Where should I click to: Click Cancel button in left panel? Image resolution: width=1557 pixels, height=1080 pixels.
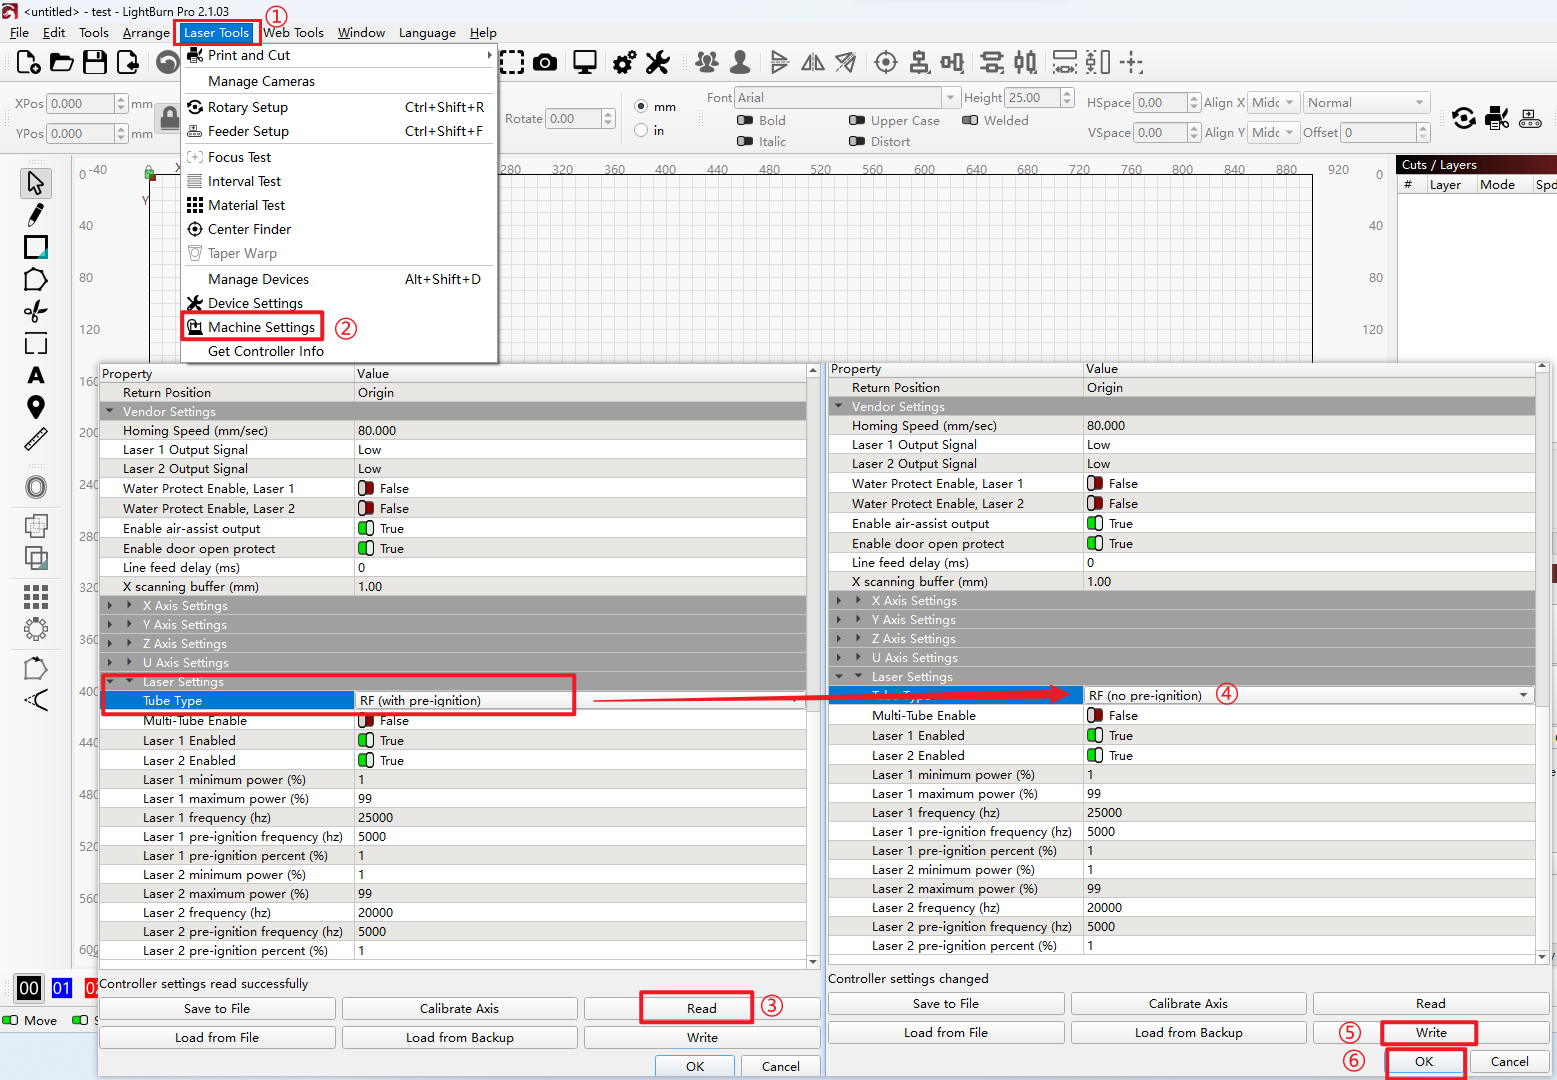pyautogui.click(x=780, y=1066)
